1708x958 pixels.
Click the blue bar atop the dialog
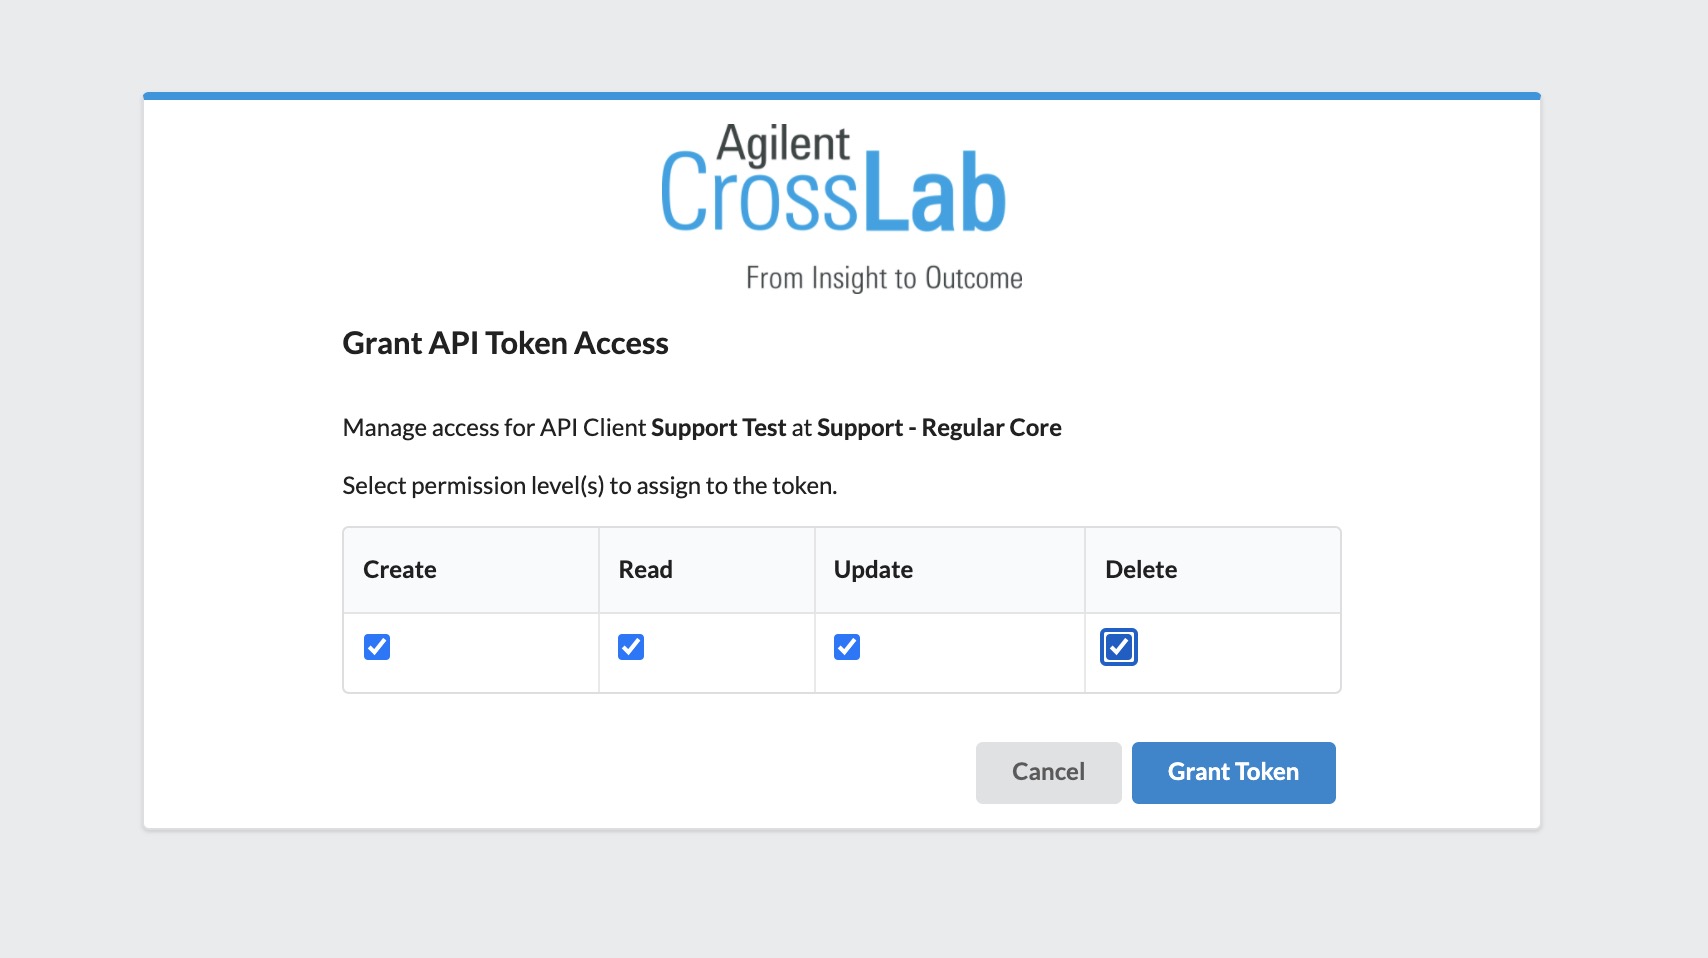tap(841, 96)
